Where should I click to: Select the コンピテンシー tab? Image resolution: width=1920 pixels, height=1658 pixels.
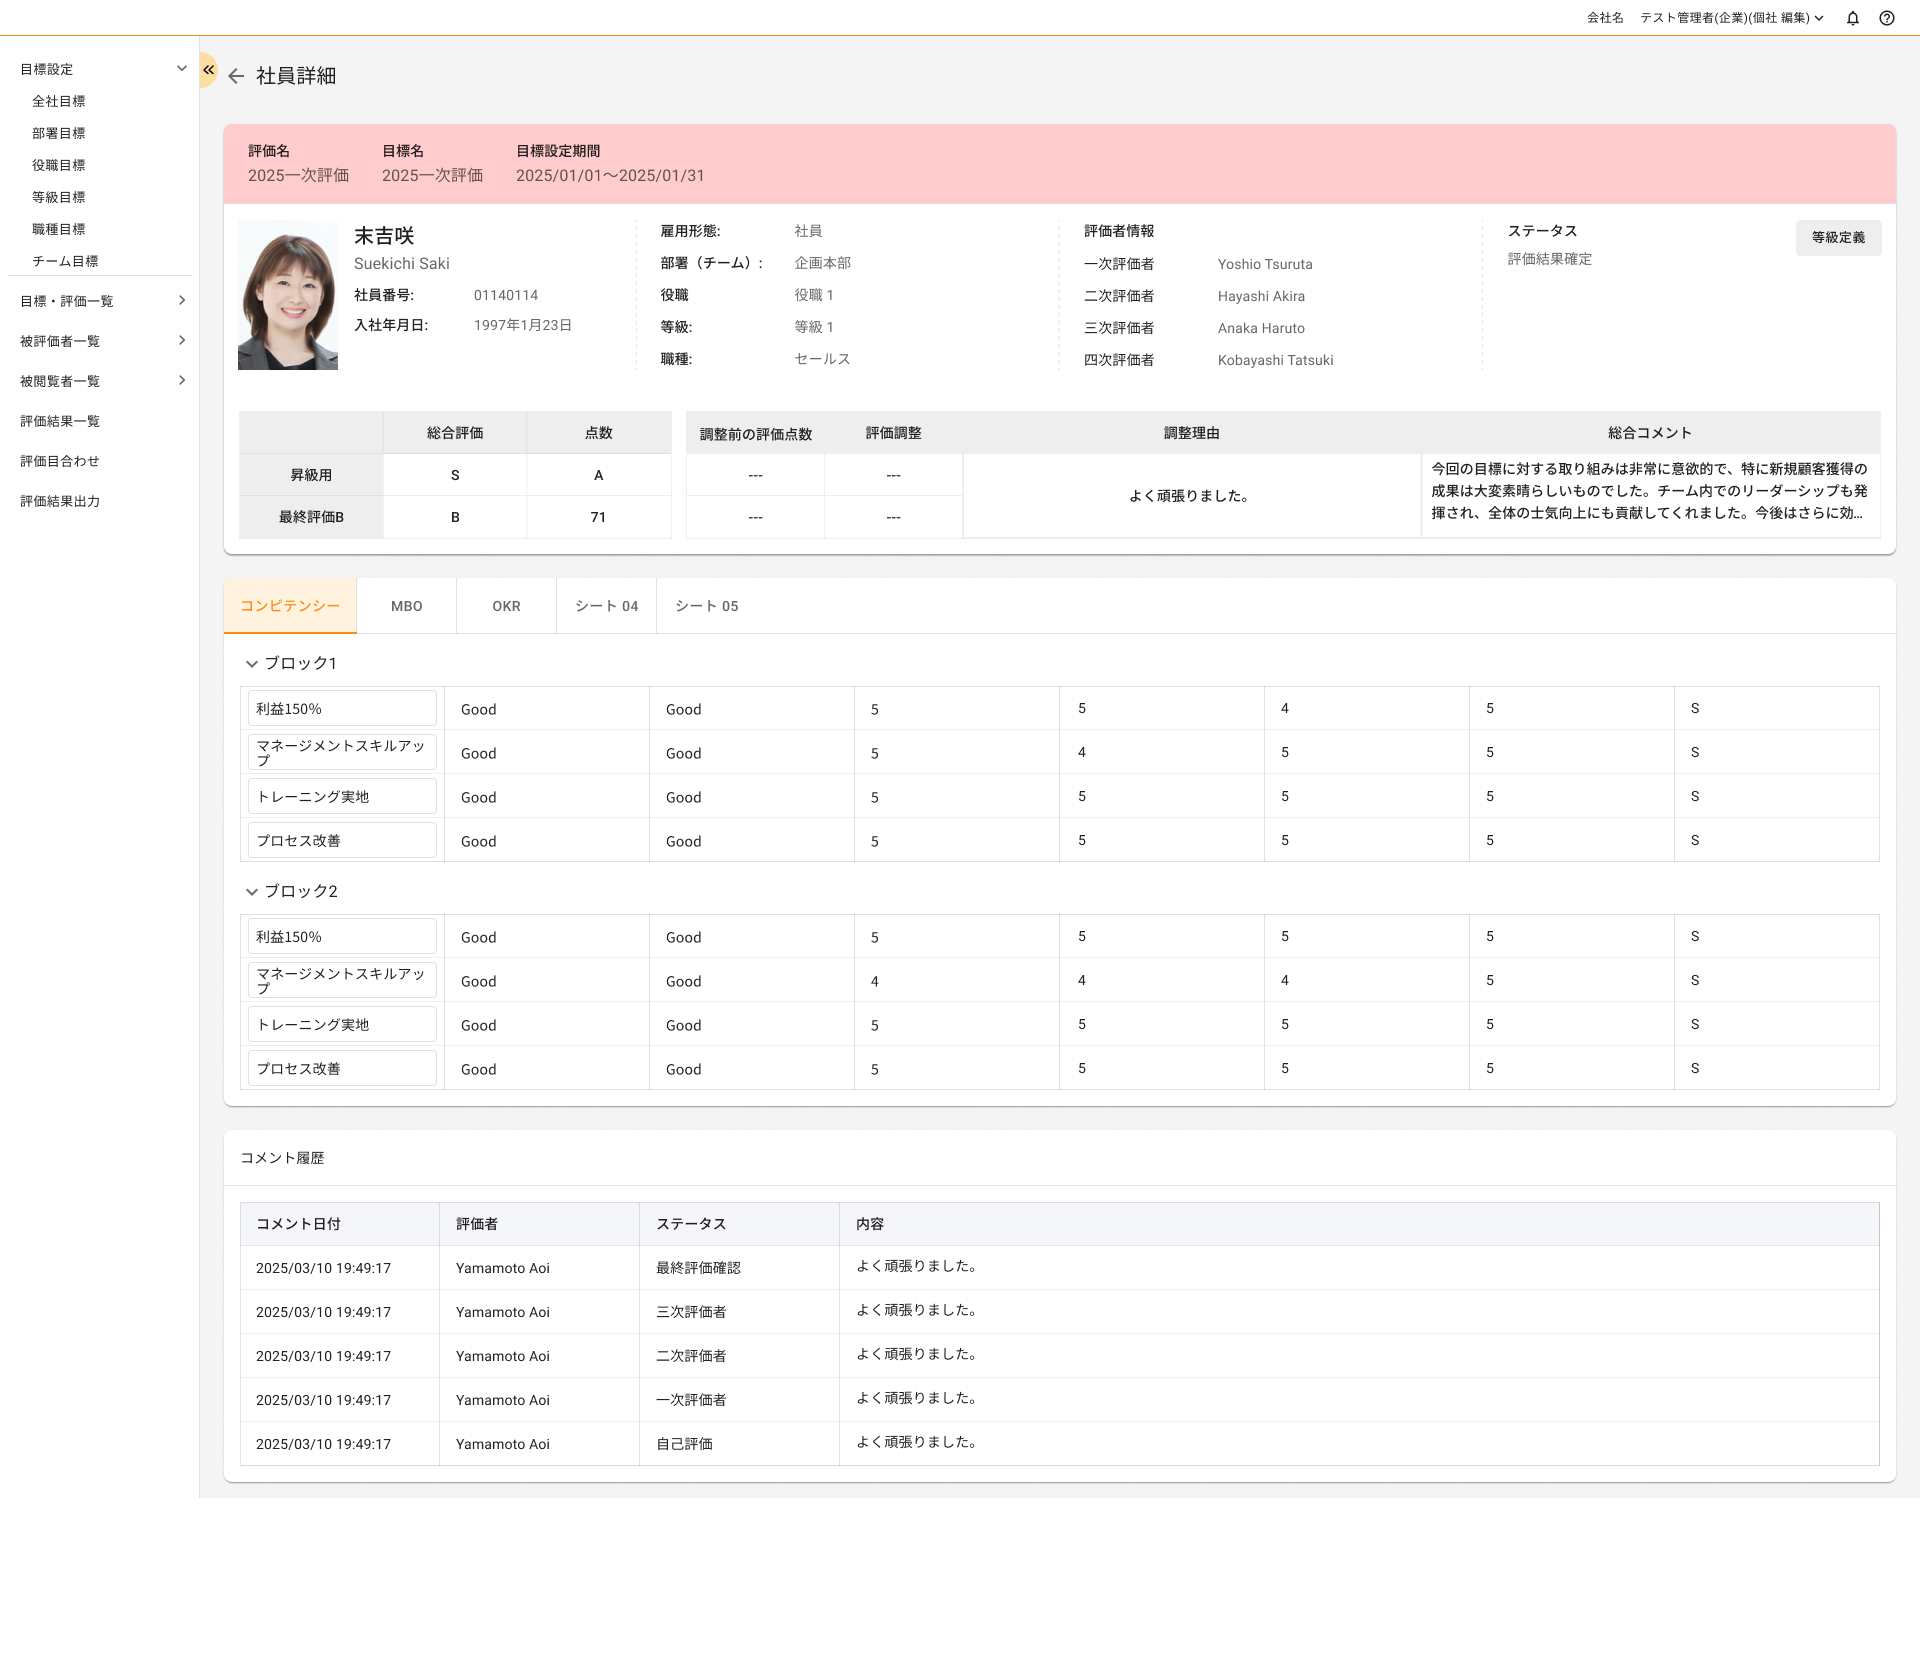tap(290, 606)
